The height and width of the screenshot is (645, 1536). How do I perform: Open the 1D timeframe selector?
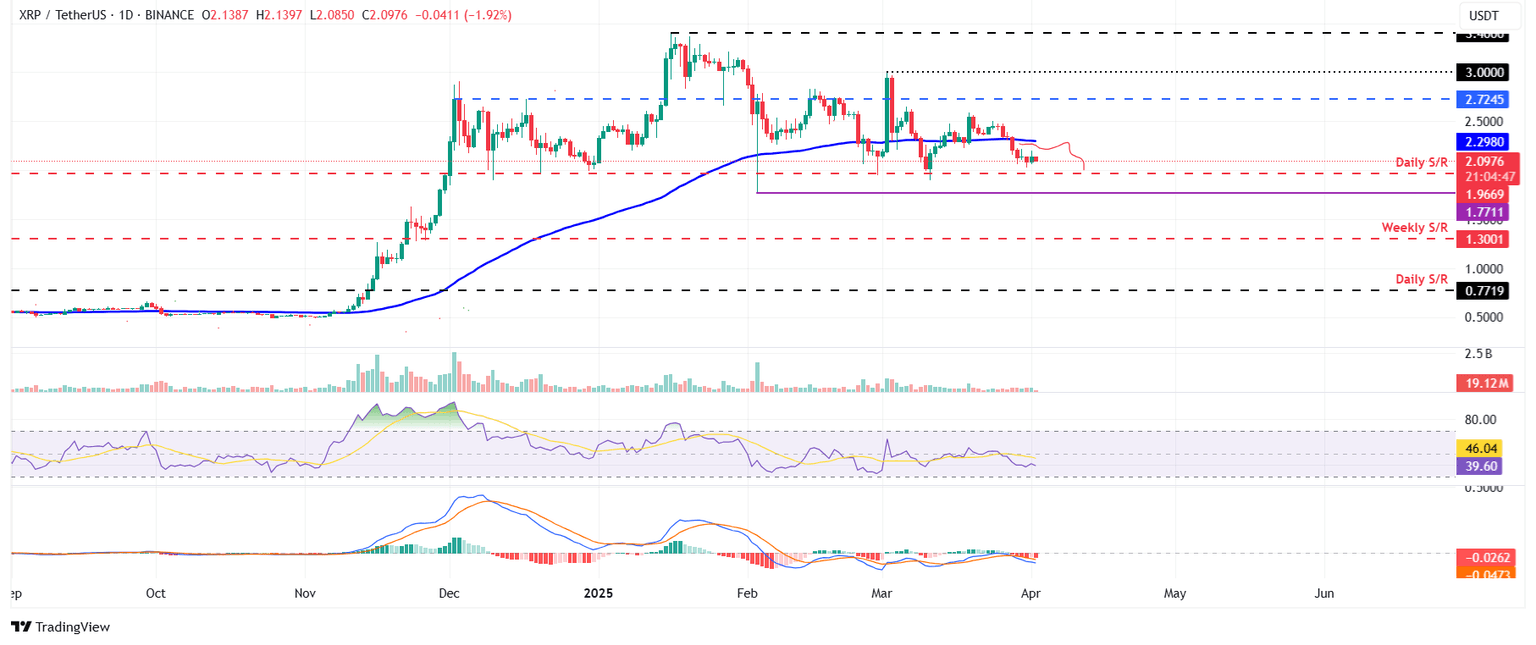[x=125, y=16]
